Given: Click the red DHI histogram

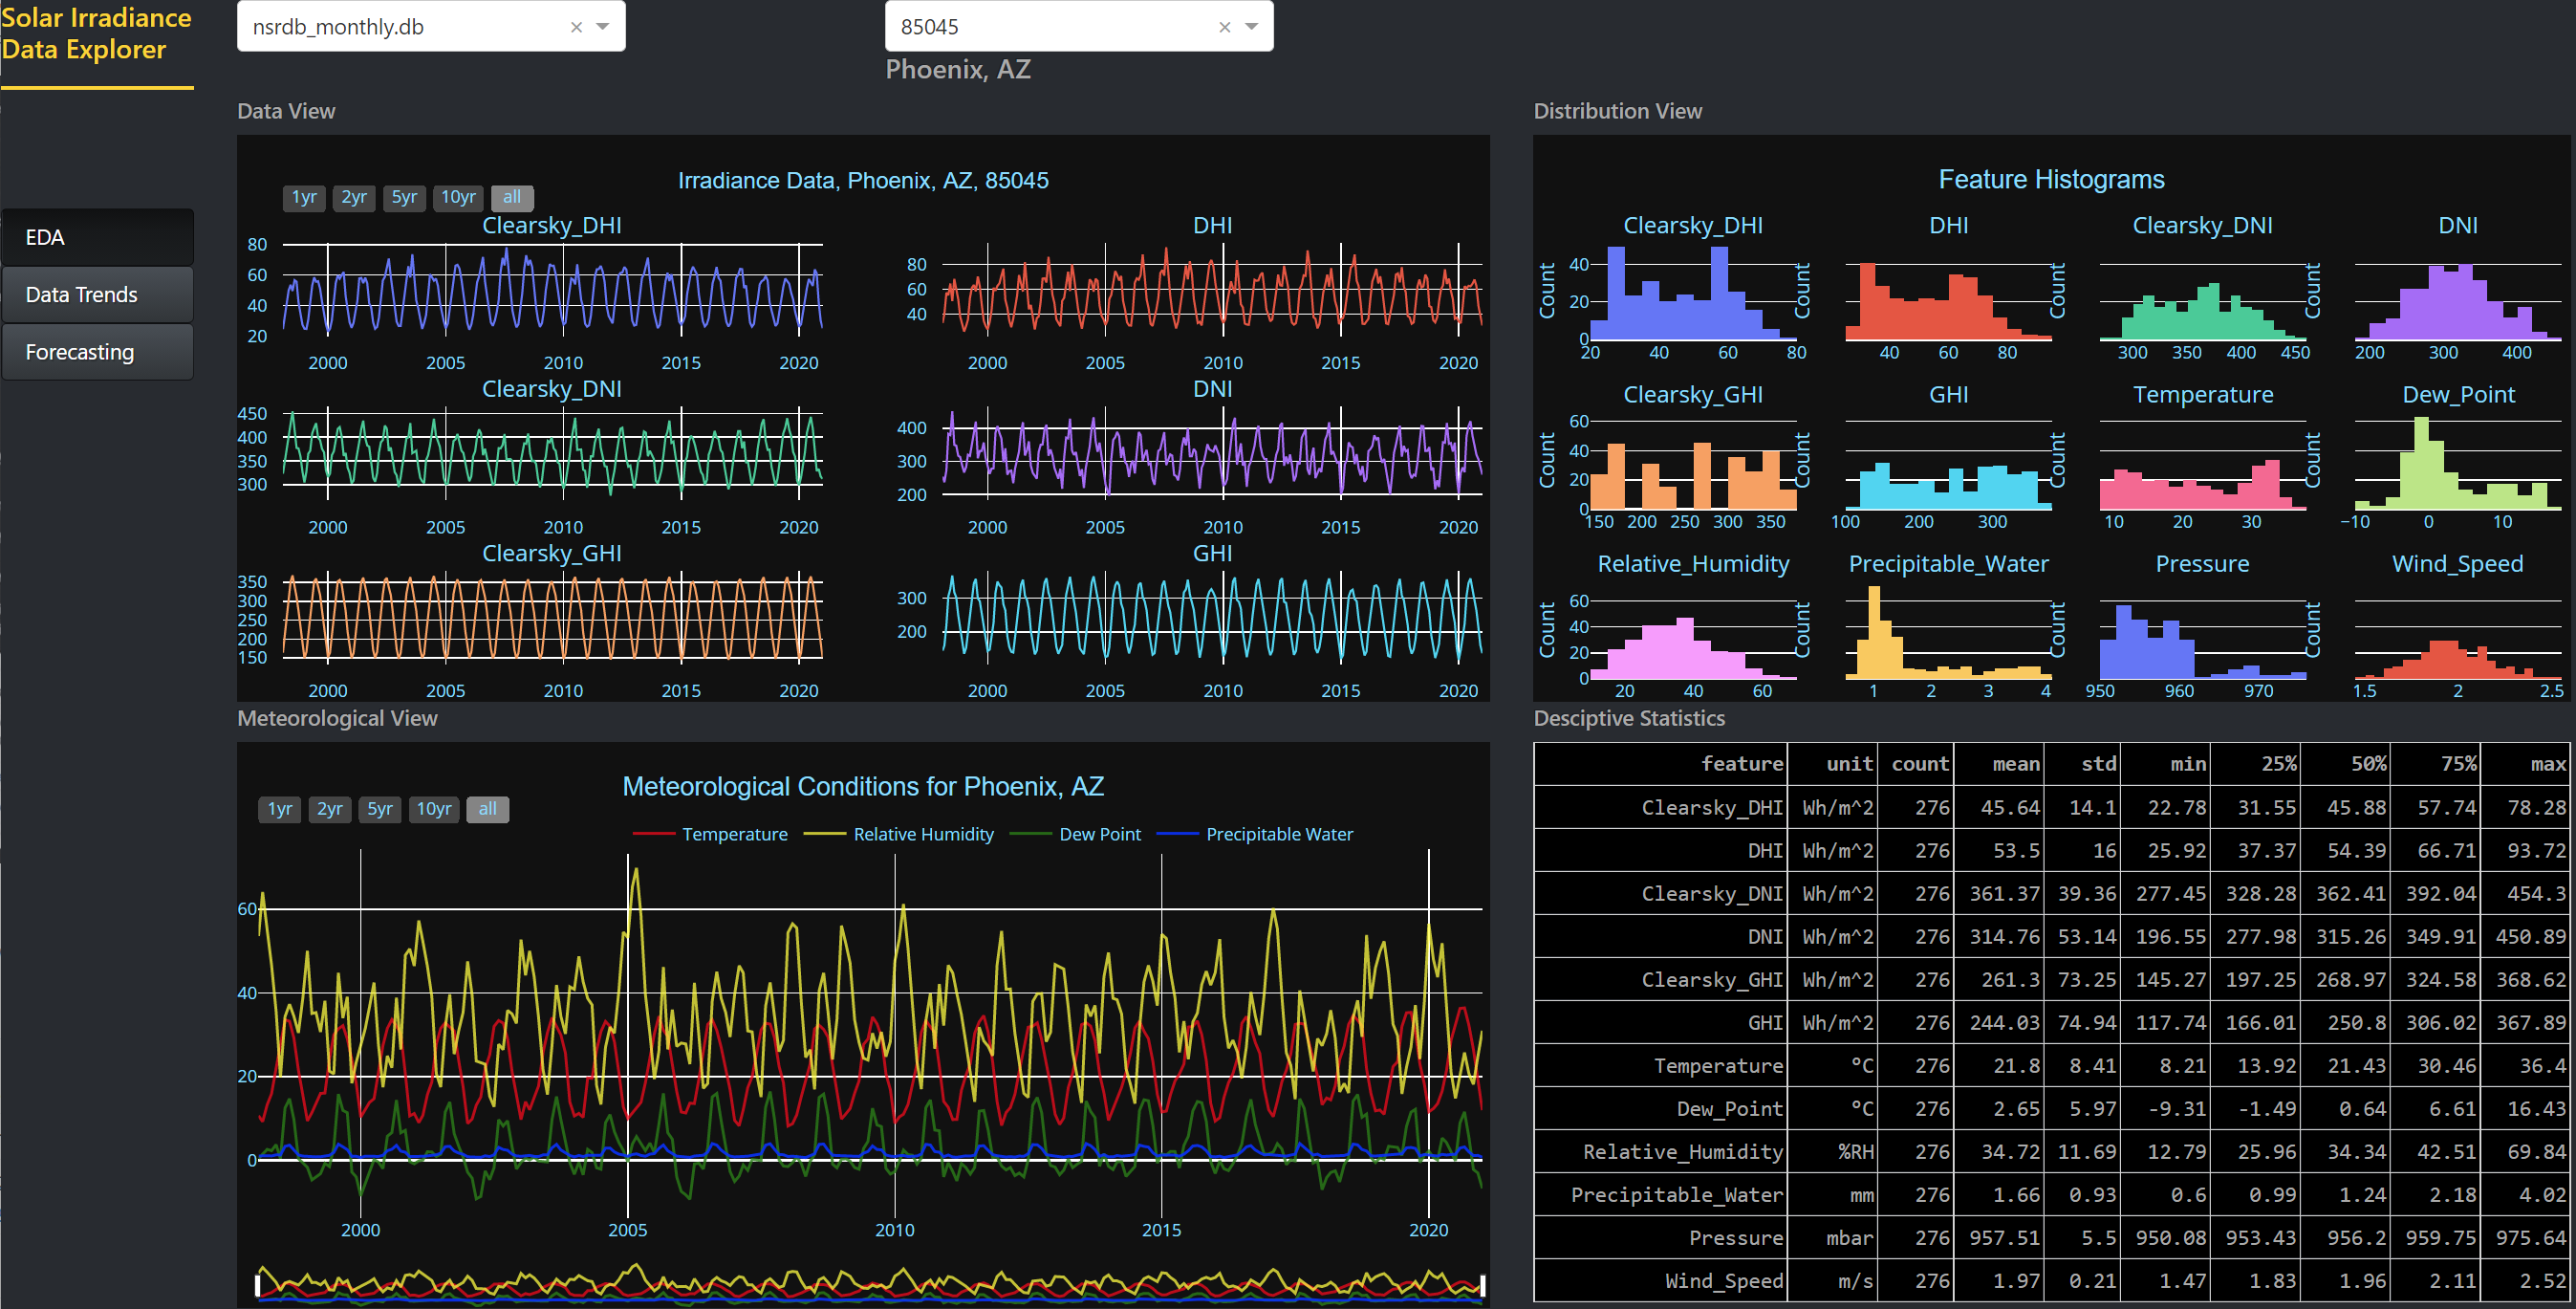Looking at the screenshot, I should (1948, 301).
